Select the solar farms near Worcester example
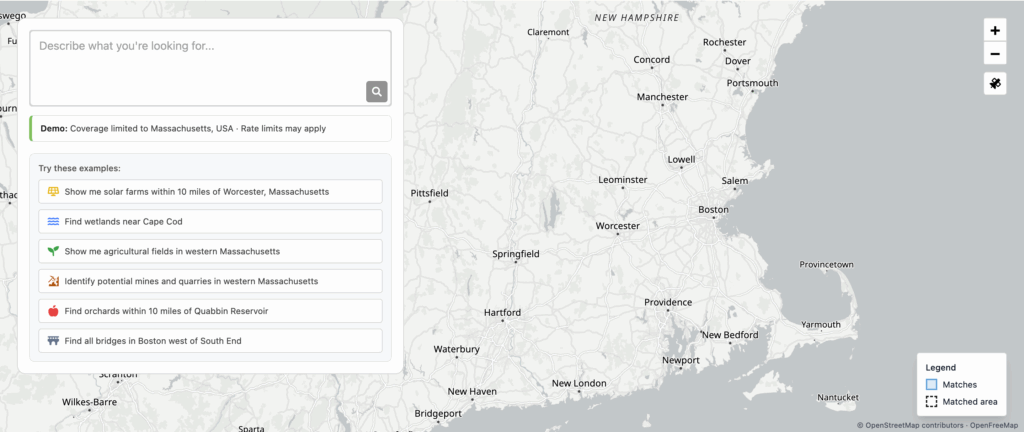Screen dimensions: 1024x432 click(210, 191)
